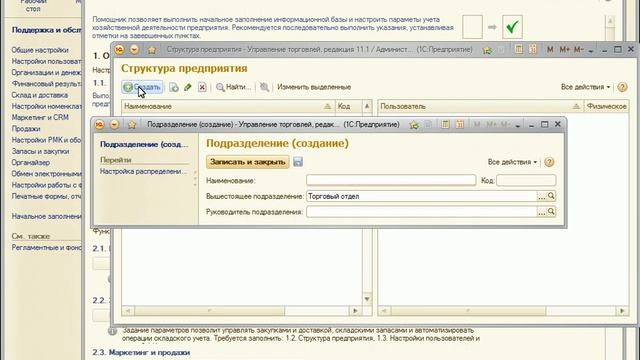Click 1C main menu icon of Структура предприятия window
This screenshot has height=360, width=640.
click(119, 50)
